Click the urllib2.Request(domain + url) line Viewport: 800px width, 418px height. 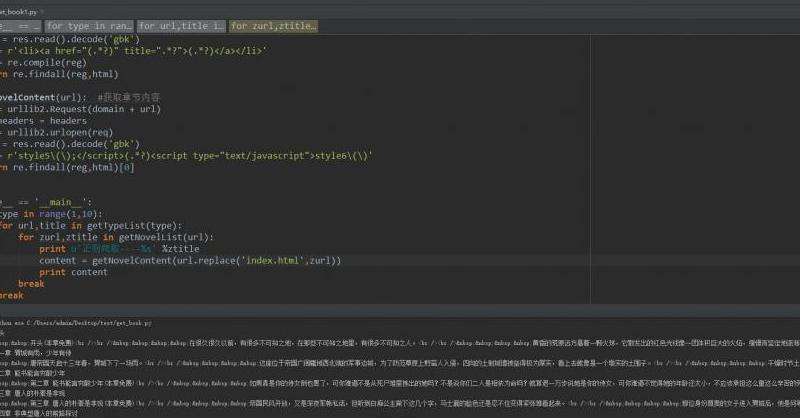(81, 109)
